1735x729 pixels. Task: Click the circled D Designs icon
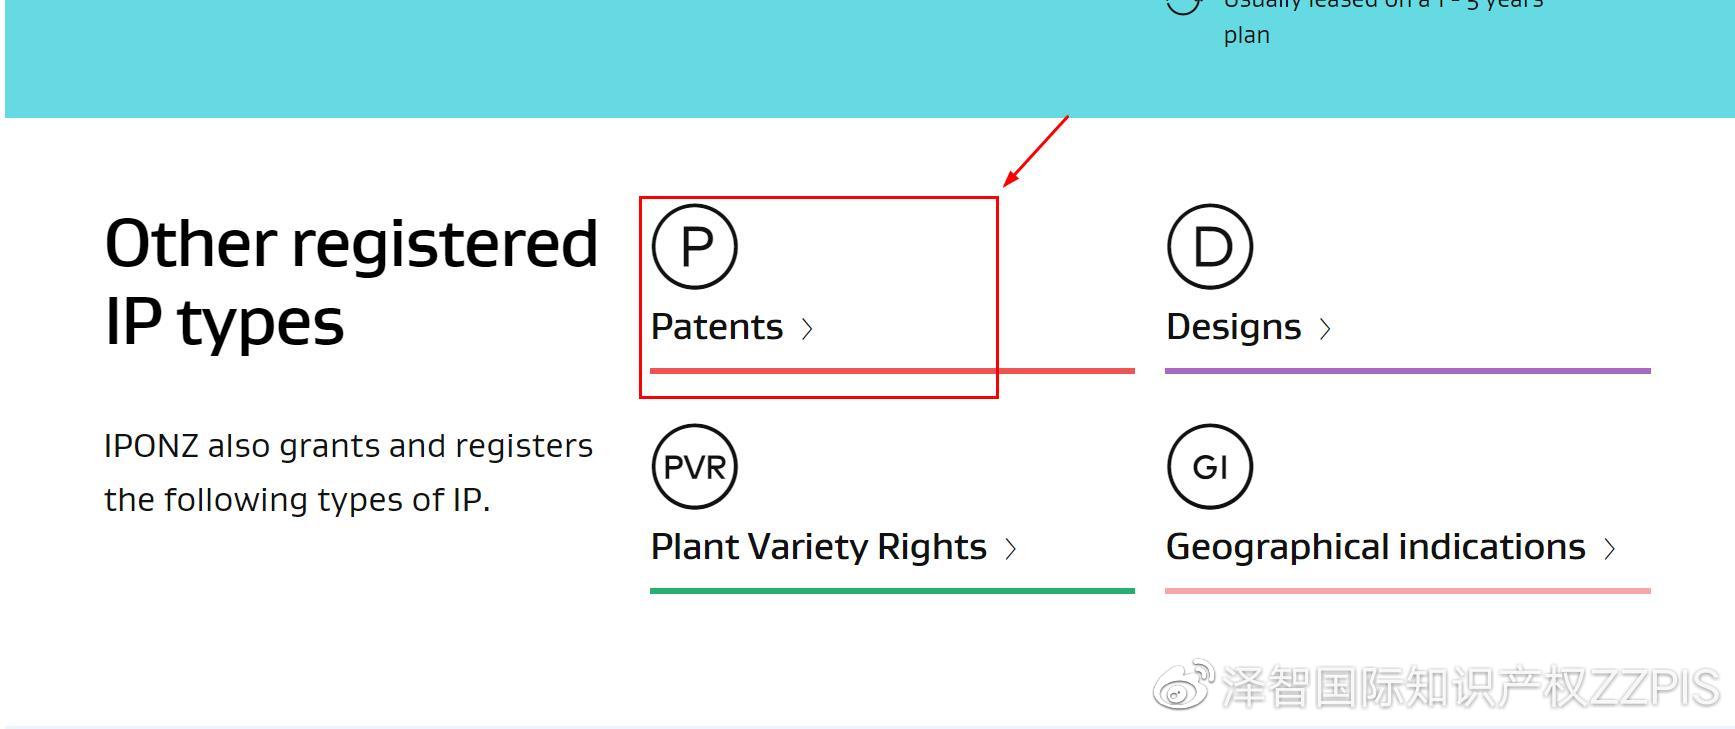[1210, 246]
